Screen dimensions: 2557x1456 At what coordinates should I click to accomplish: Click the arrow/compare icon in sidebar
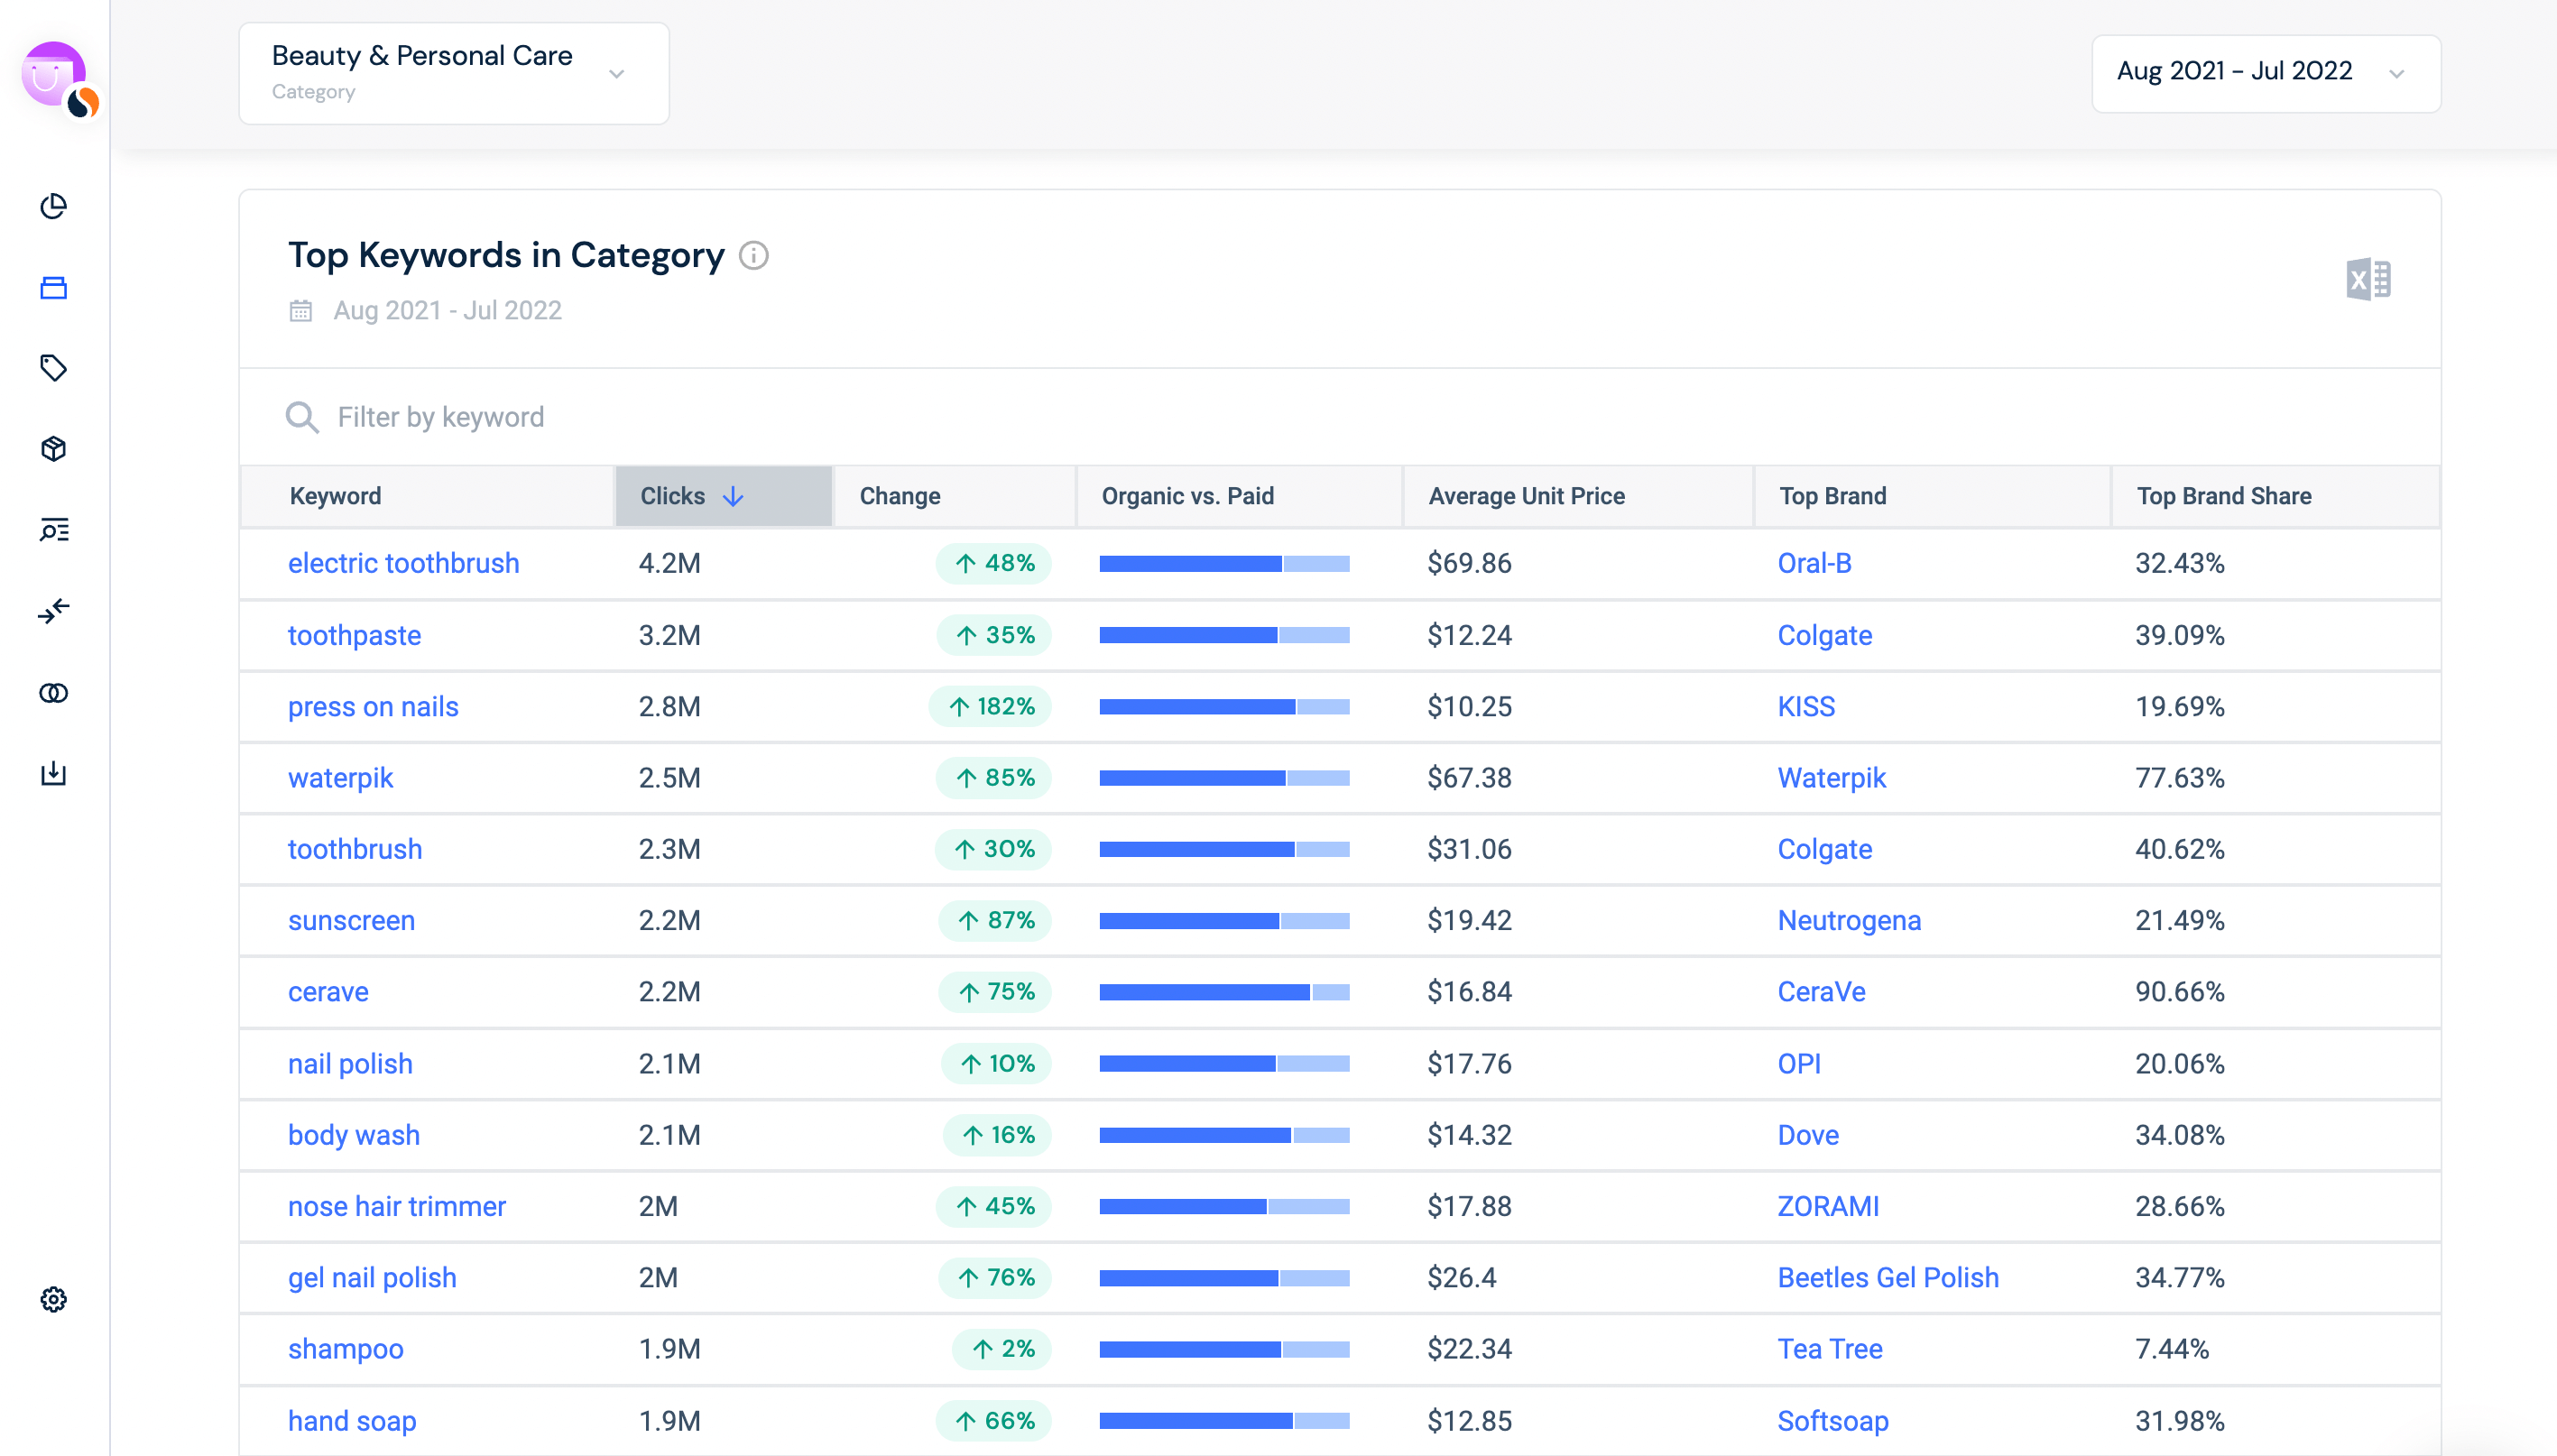click(52, 610)
